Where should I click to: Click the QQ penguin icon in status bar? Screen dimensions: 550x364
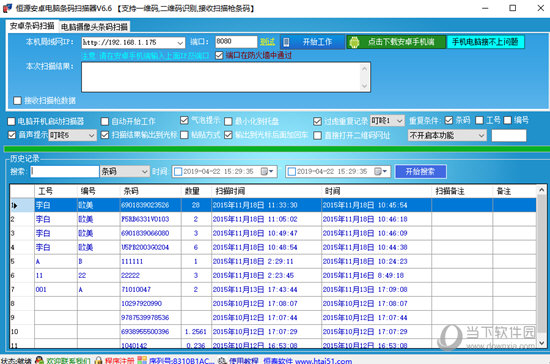pyautogui.click(x=39, y=360)
